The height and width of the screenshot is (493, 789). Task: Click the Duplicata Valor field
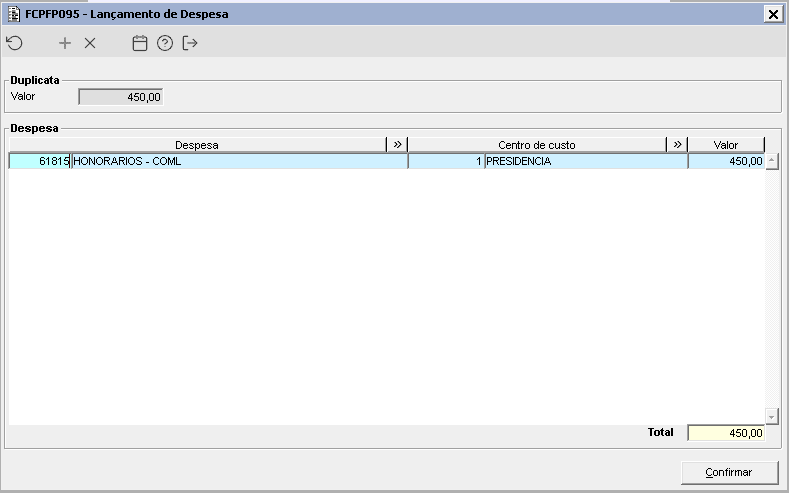[121, 97]
